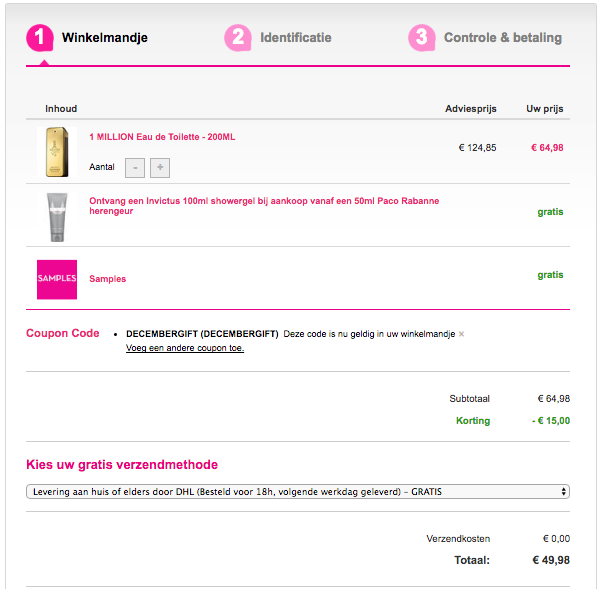Click the step 1 number circle
The image size is (600, 589).
39,38
